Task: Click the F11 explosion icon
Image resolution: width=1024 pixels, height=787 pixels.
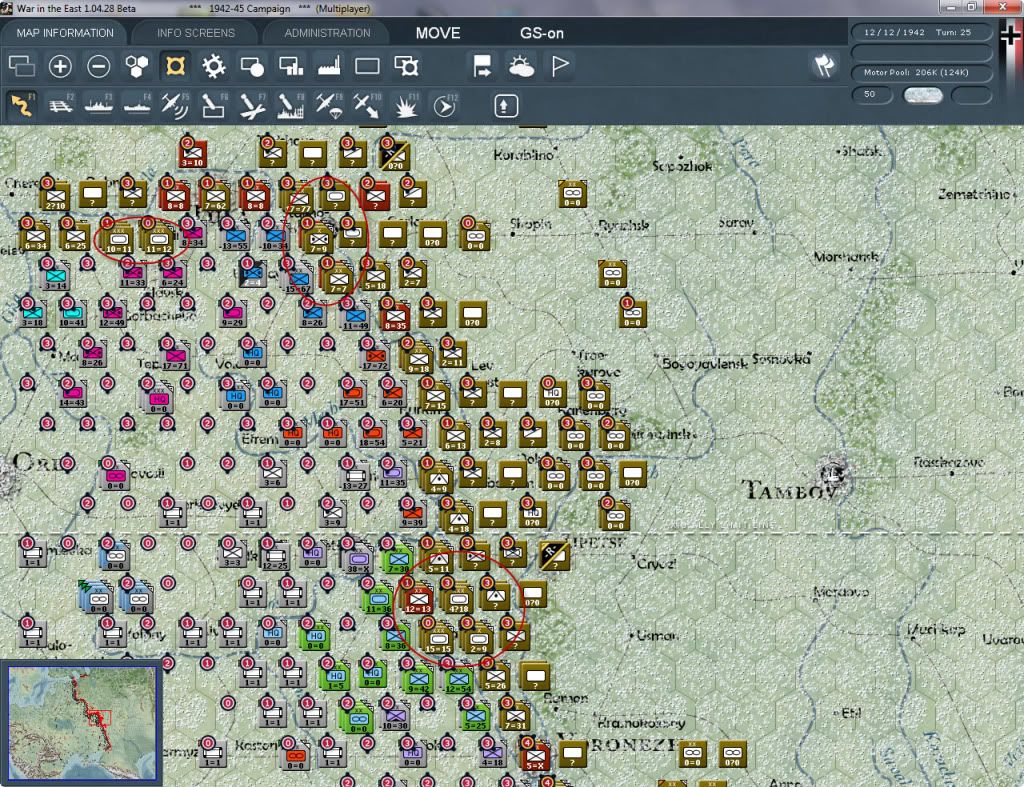Action: click(406, 106)
